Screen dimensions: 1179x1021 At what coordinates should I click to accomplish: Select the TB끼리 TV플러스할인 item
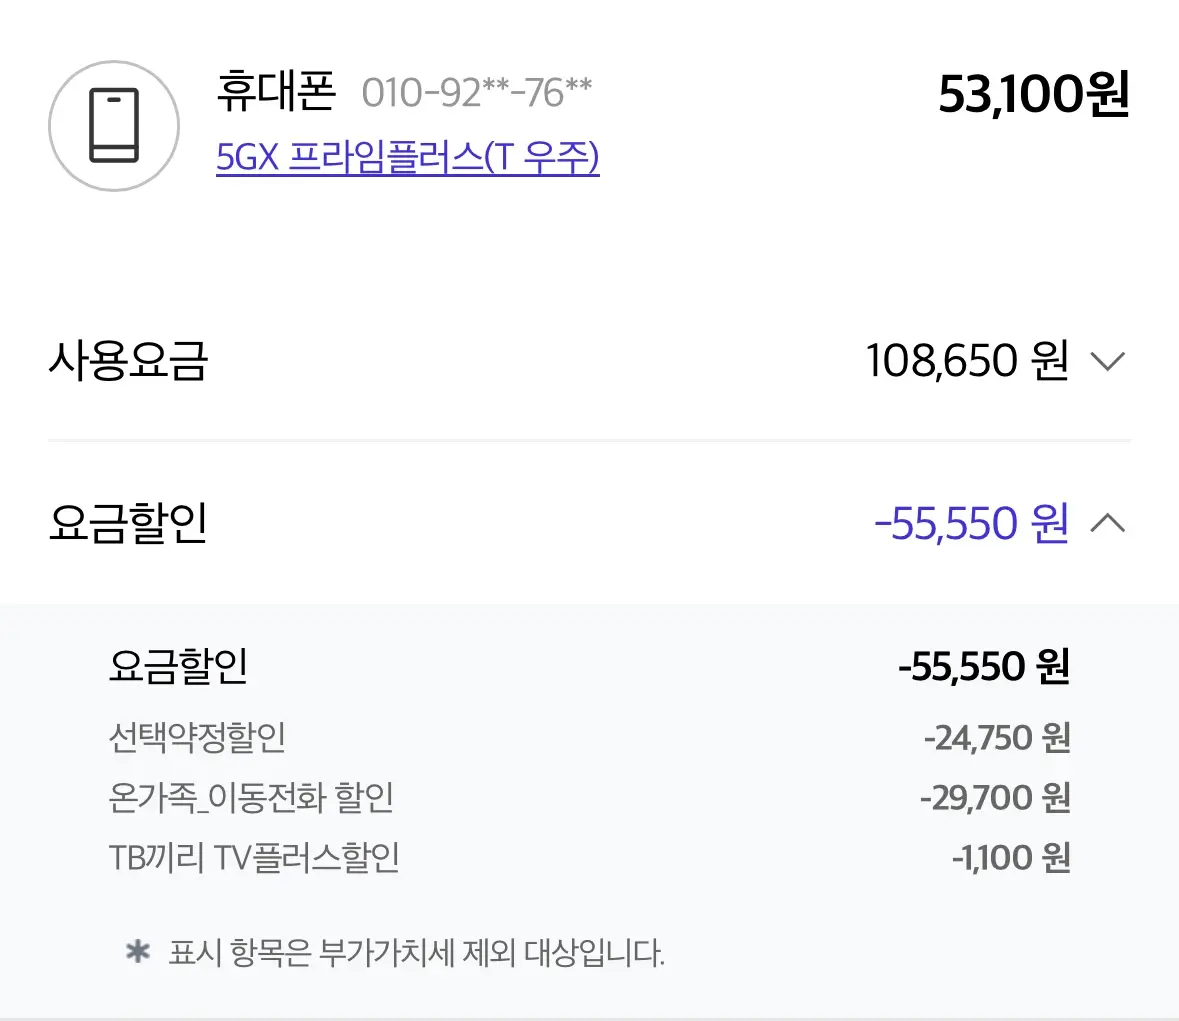(x=254, y=857)
